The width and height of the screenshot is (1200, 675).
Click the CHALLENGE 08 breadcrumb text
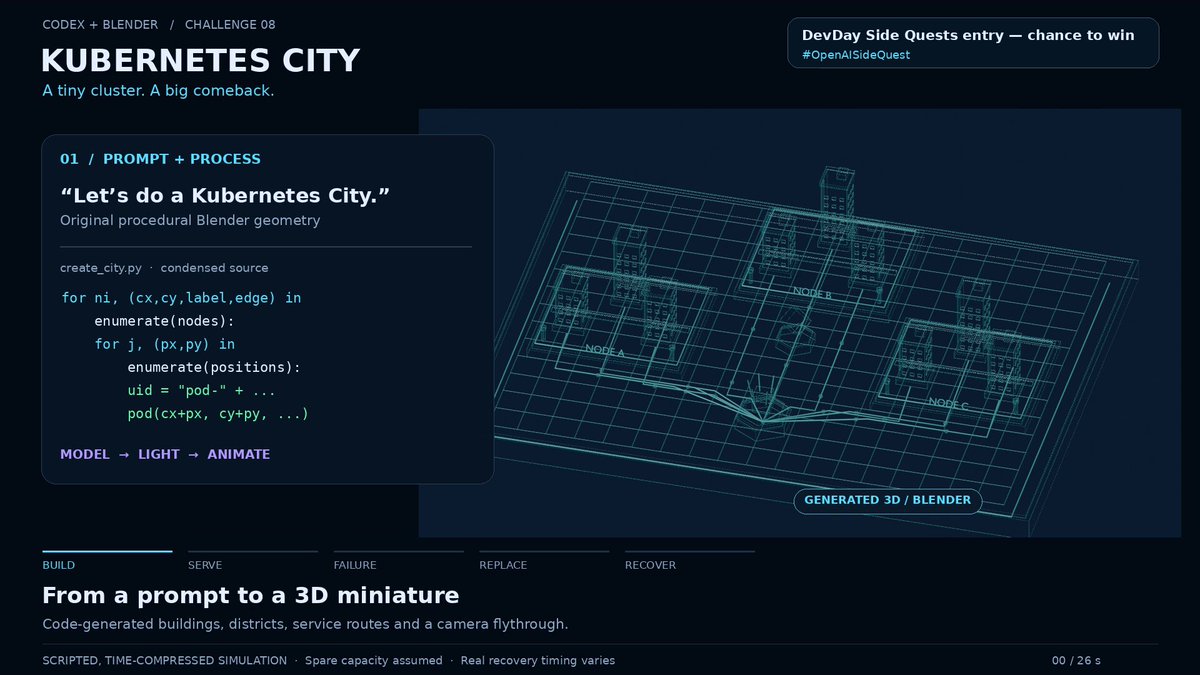click(x=230, y=24)
